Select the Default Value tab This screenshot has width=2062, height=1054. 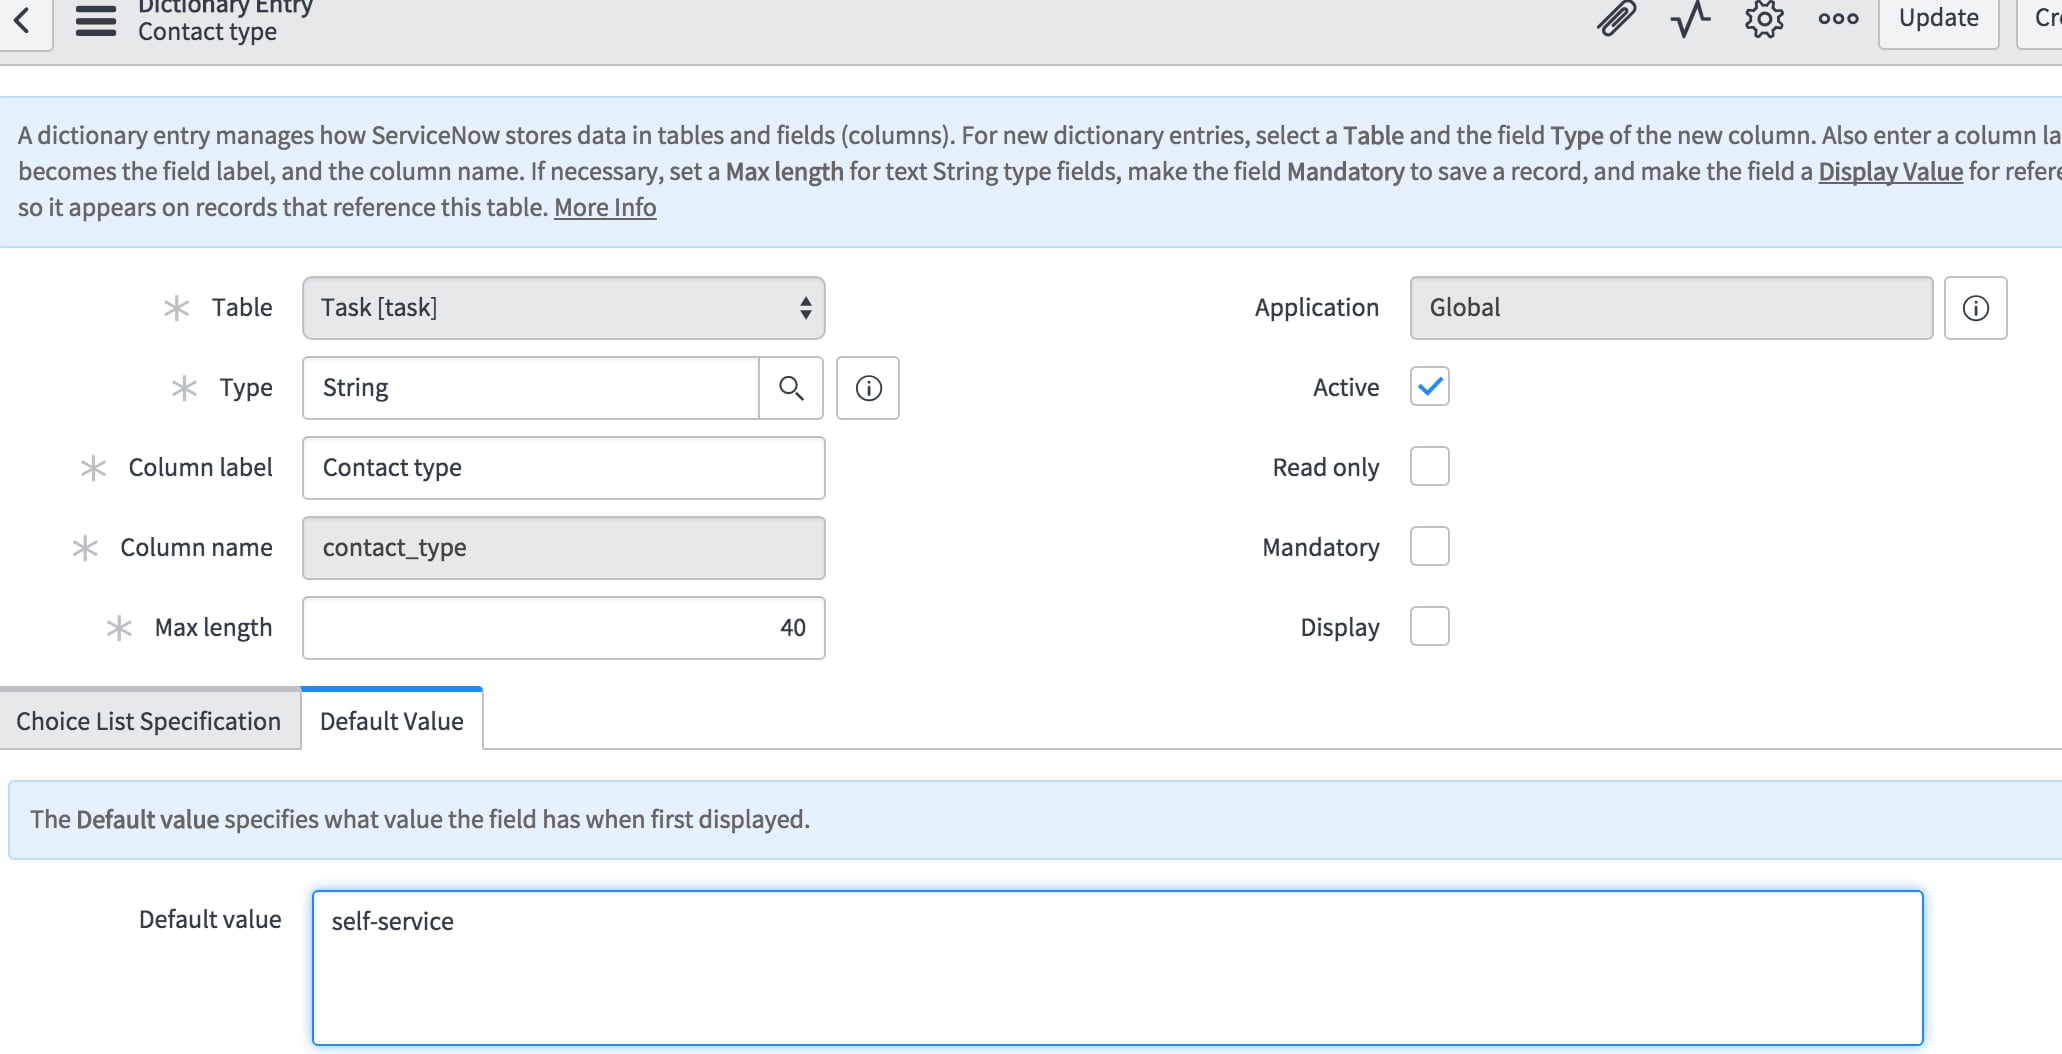[x=391, y=720]
